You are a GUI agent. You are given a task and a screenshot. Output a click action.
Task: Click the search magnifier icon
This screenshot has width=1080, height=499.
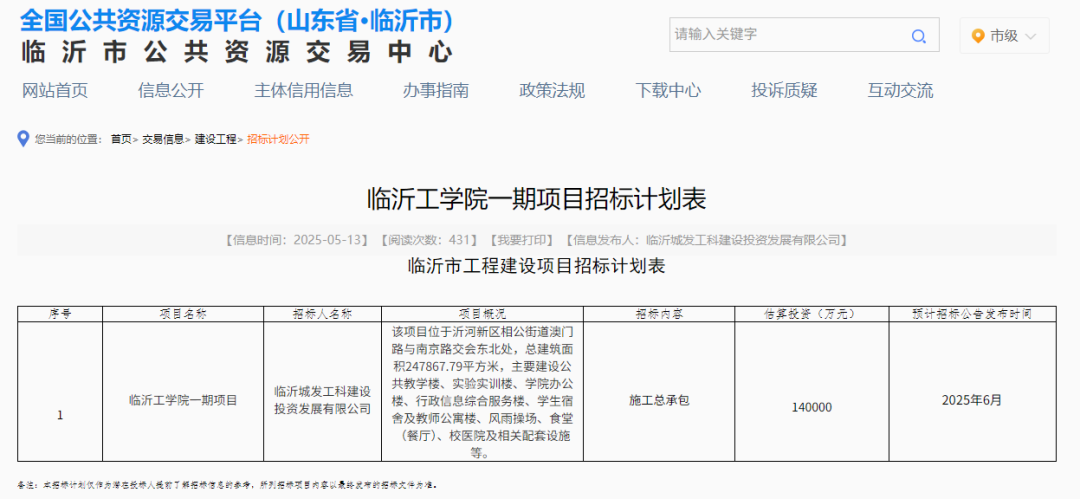918,37
